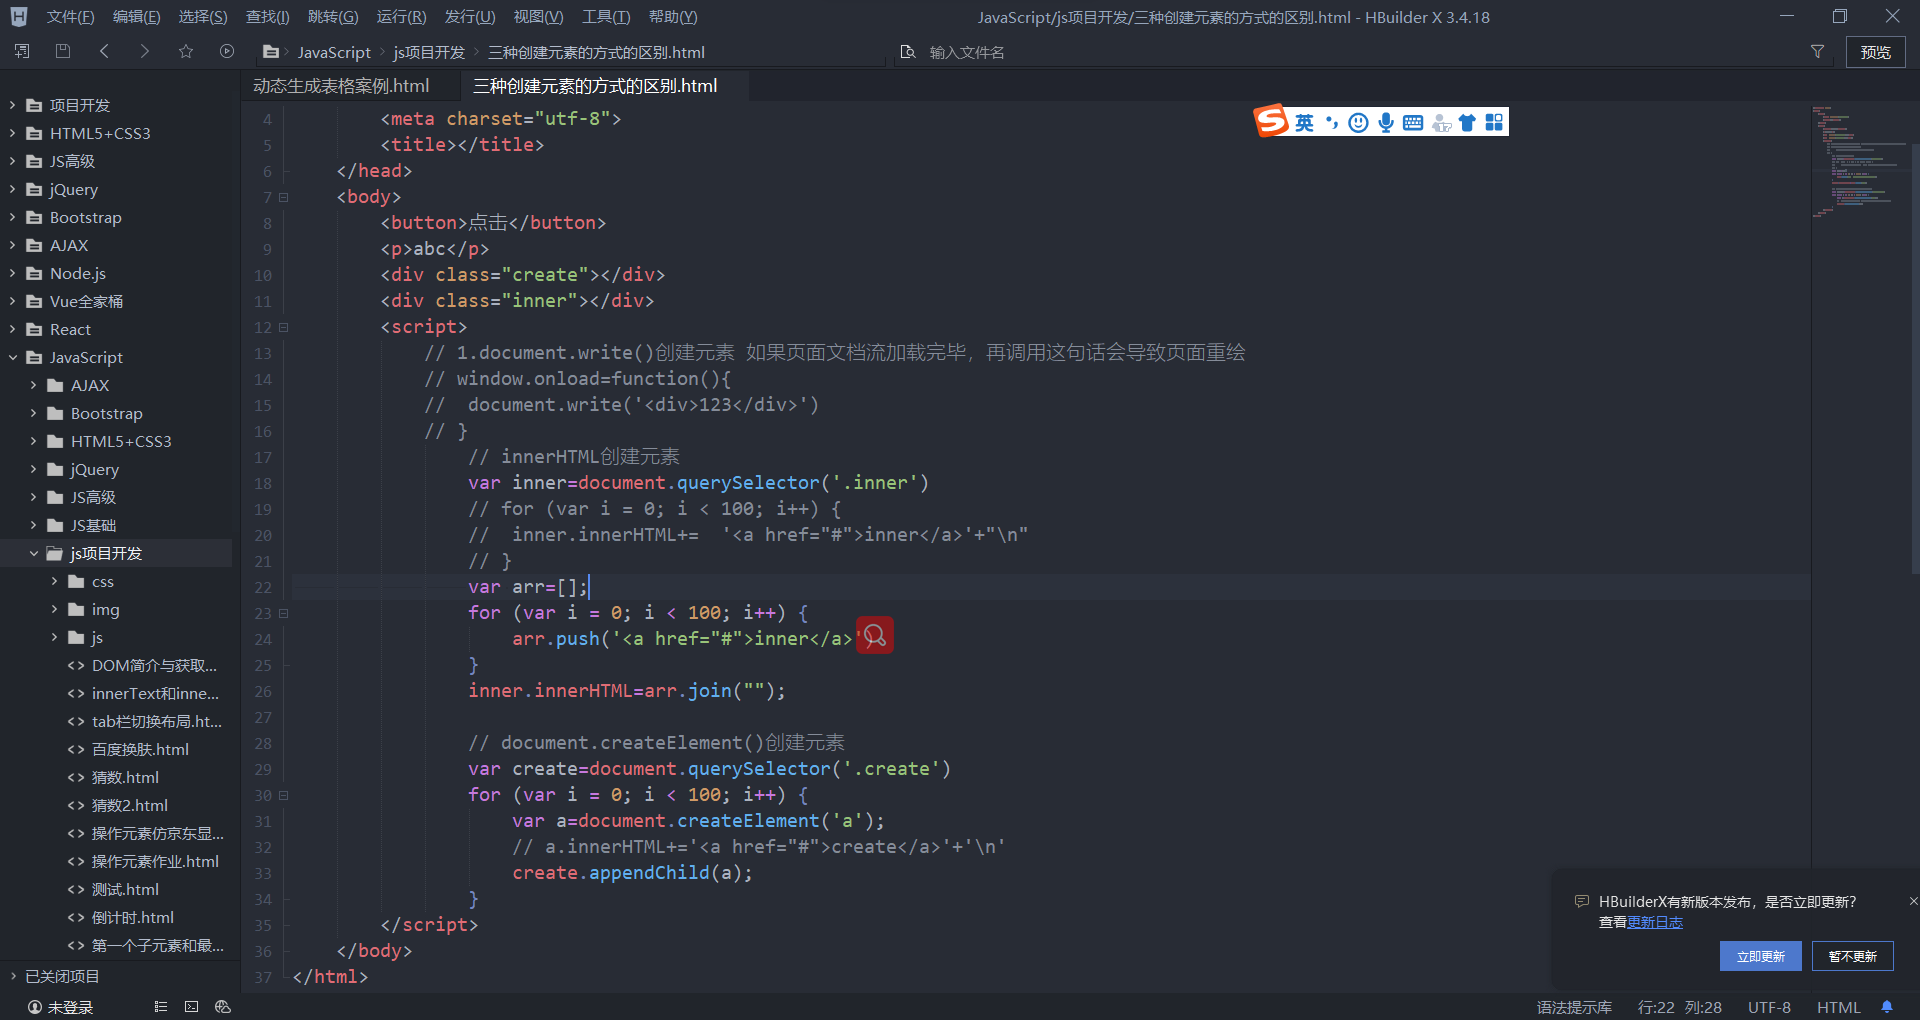Click the filter funnel icon near preview
This screenshot has height=1020, width=1920.
[1818, 51]
